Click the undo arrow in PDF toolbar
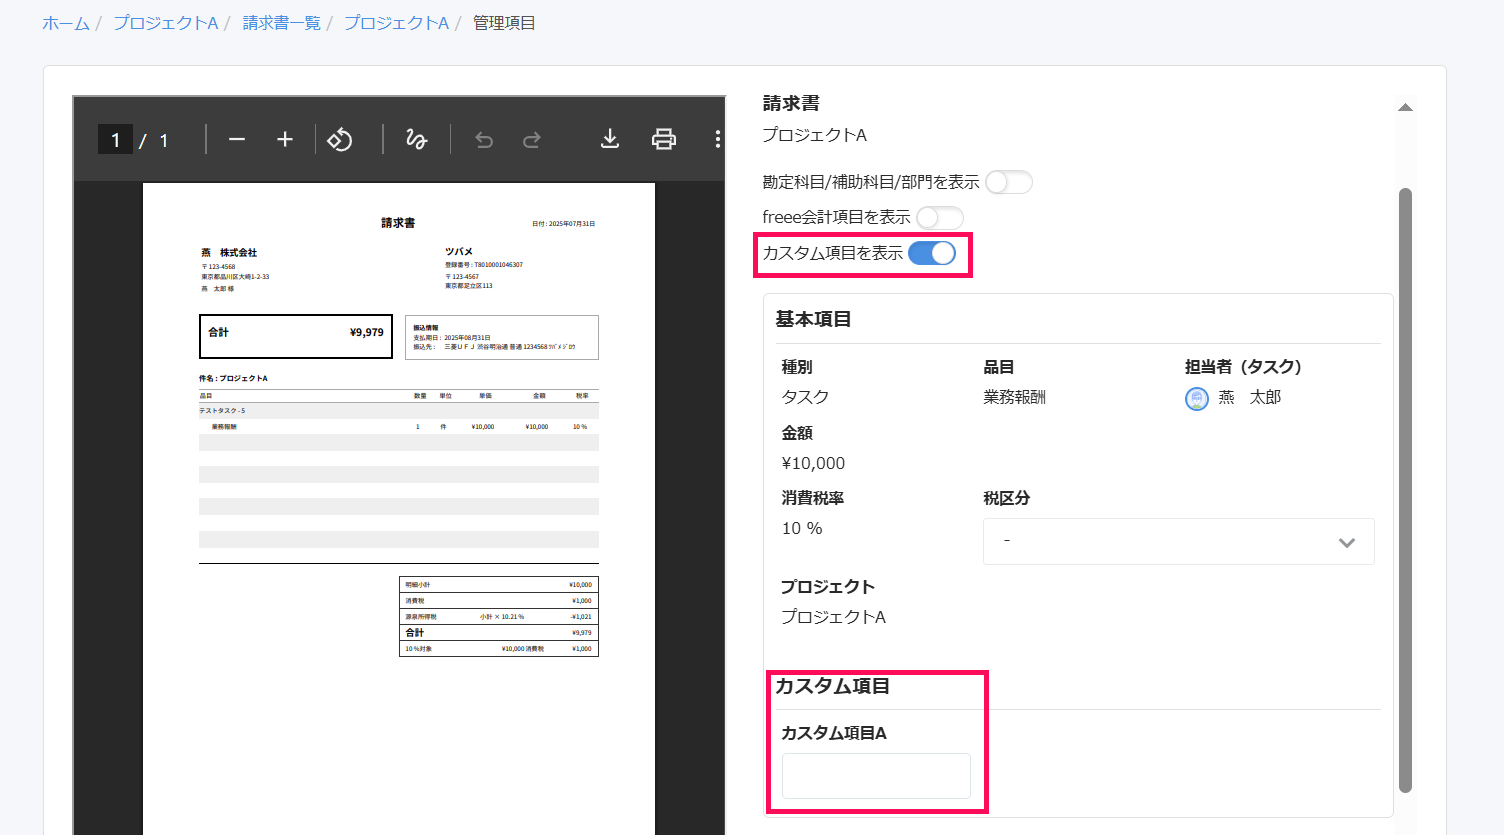The height and width of the screenshot is (835, 1504). click(x=484, y=139)
